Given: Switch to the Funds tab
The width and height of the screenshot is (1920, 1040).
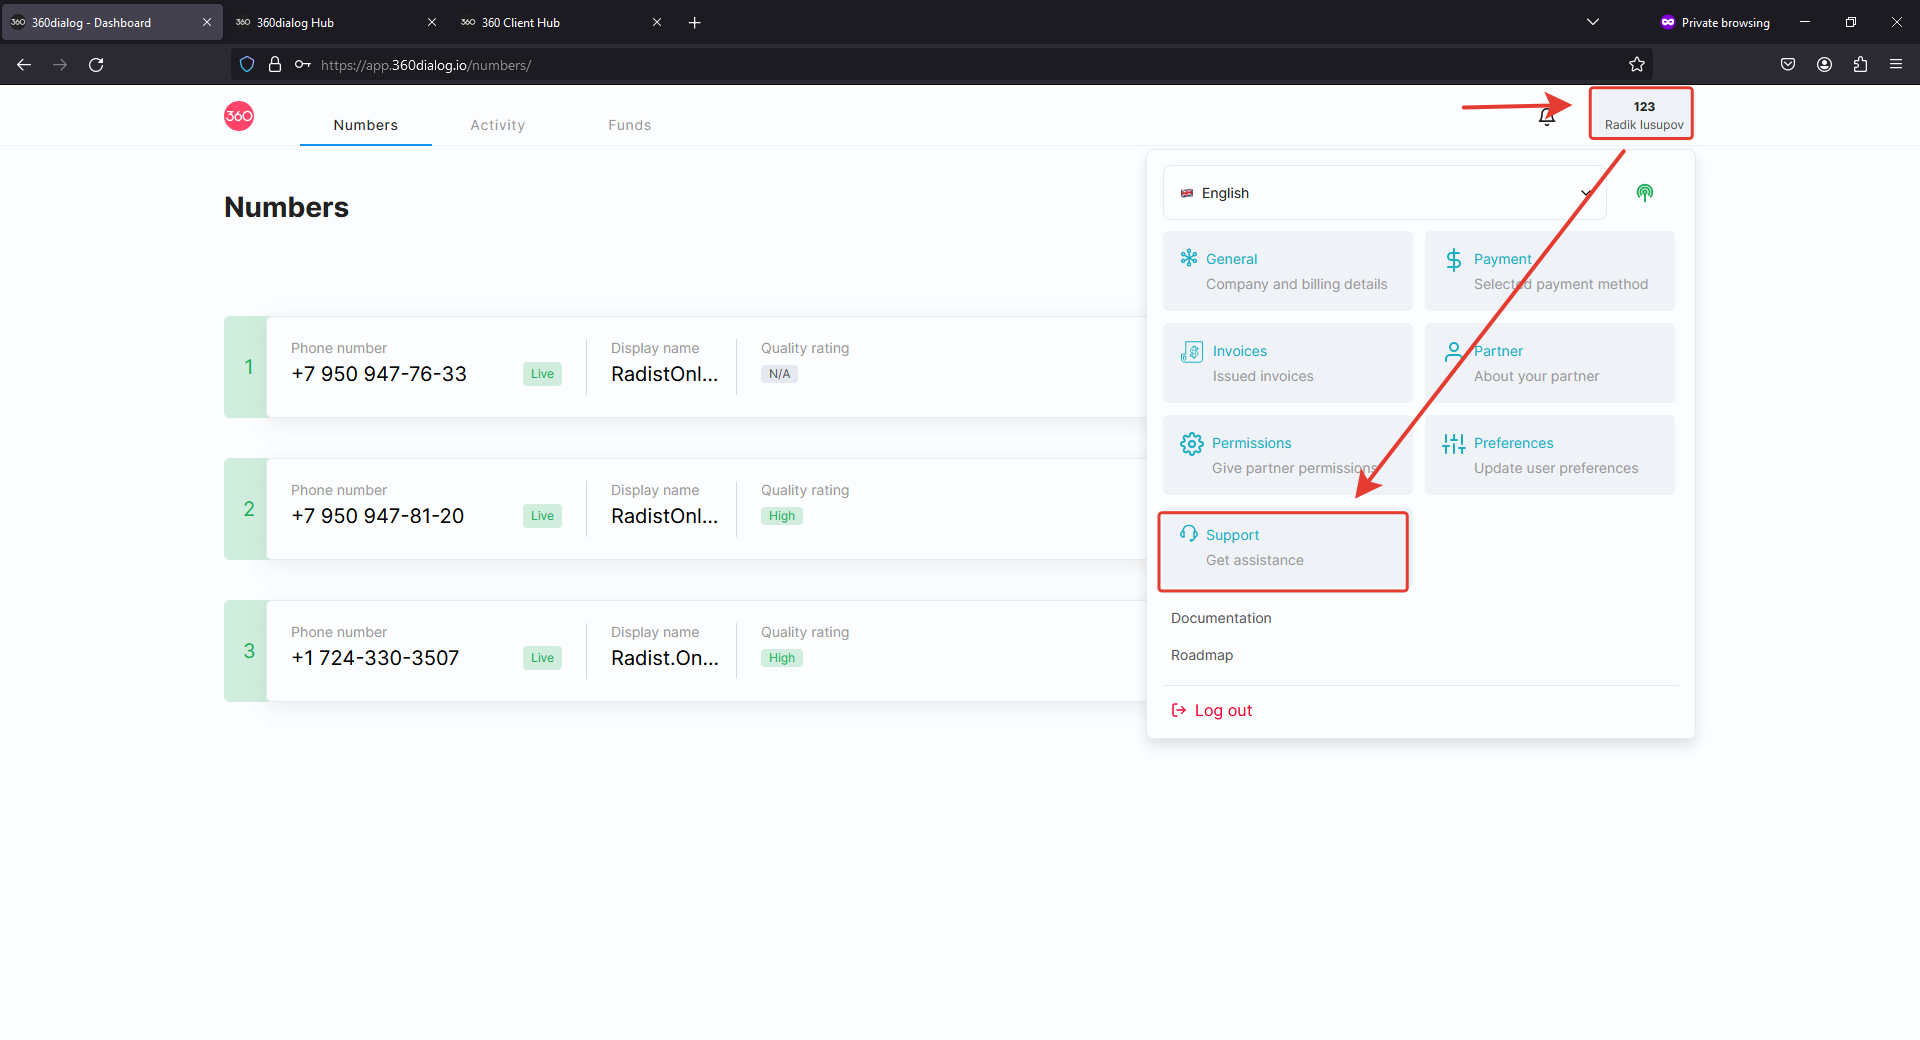Looking at the screenshot, I should [x=630, y=125].
